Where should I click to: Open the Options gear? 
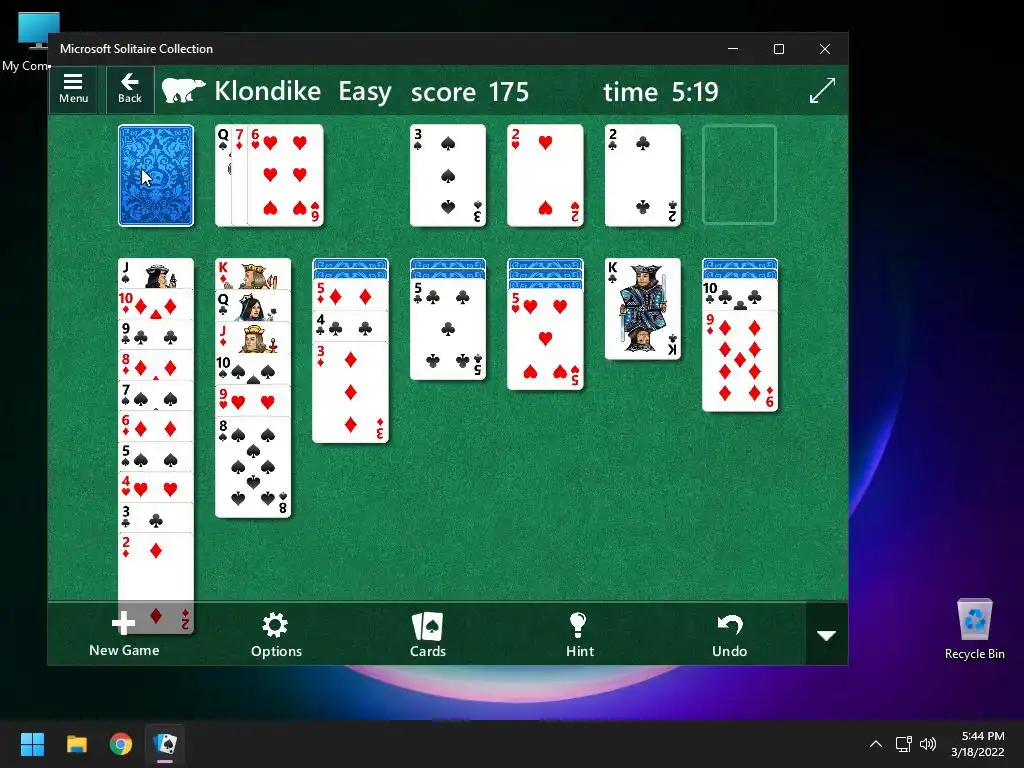coord(276,634)
